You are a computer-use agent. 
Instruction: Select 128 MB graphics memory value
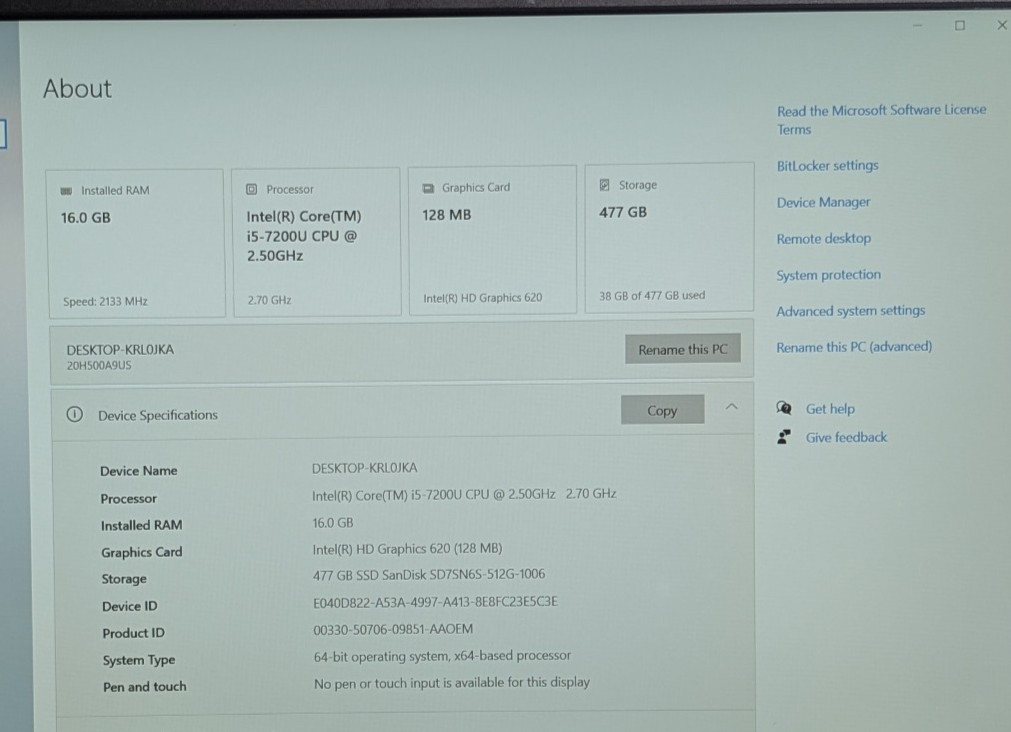[x=447, y=215]
